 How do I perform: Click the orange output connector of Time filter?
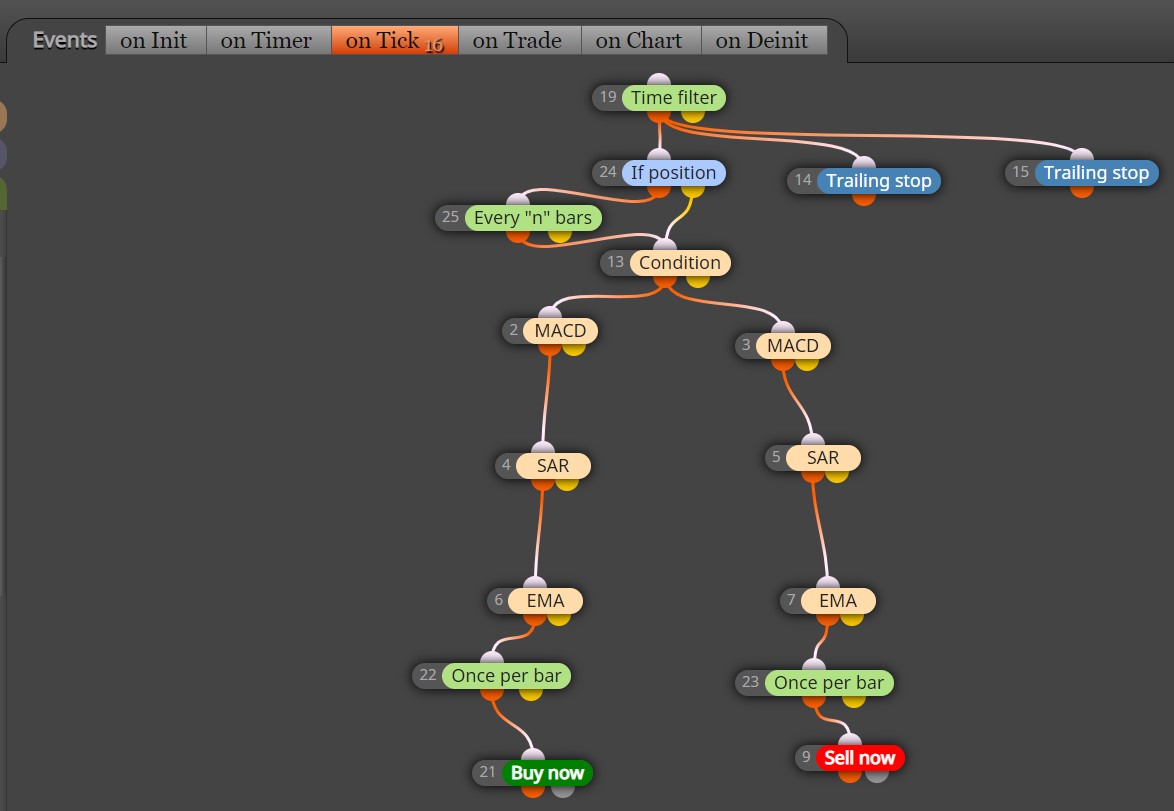point(659,116)
